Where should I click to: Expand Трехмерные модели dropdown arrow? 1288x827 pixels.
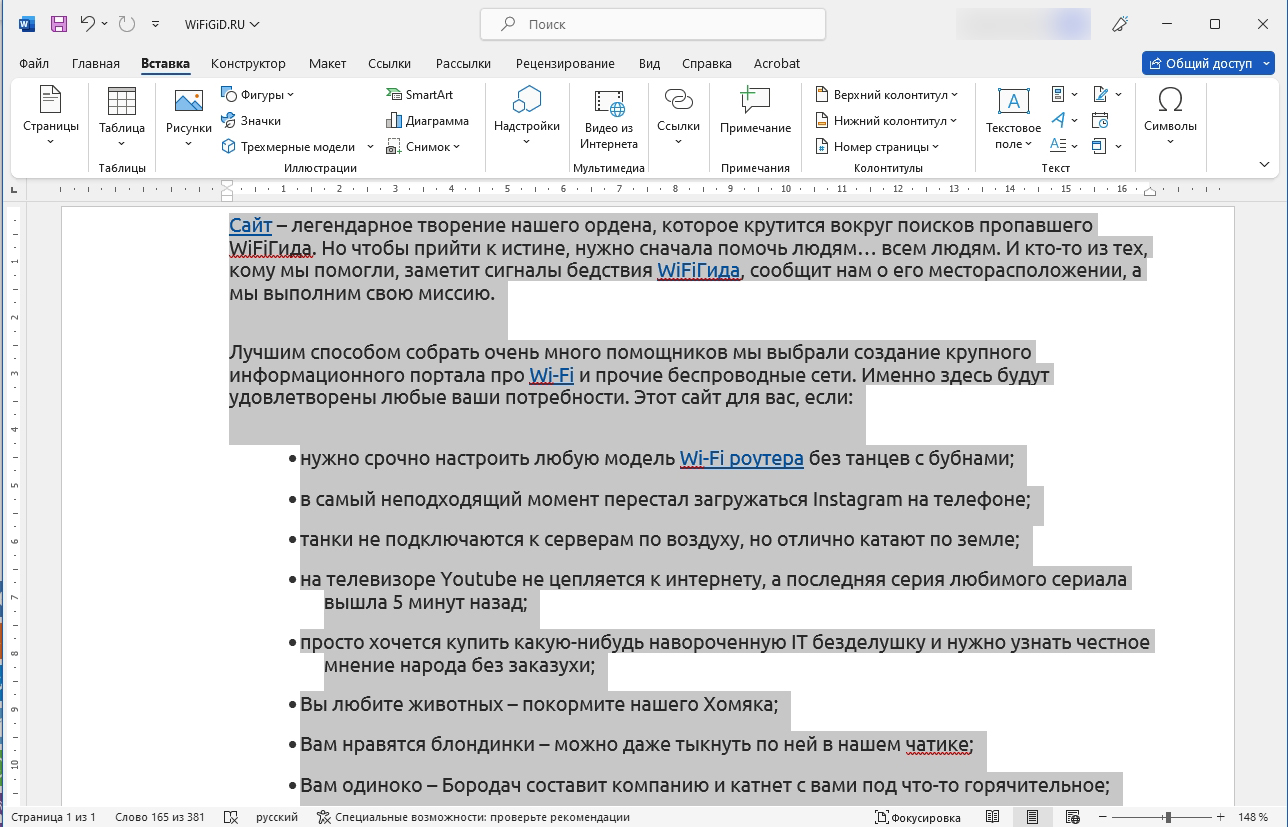coord(370,147)
